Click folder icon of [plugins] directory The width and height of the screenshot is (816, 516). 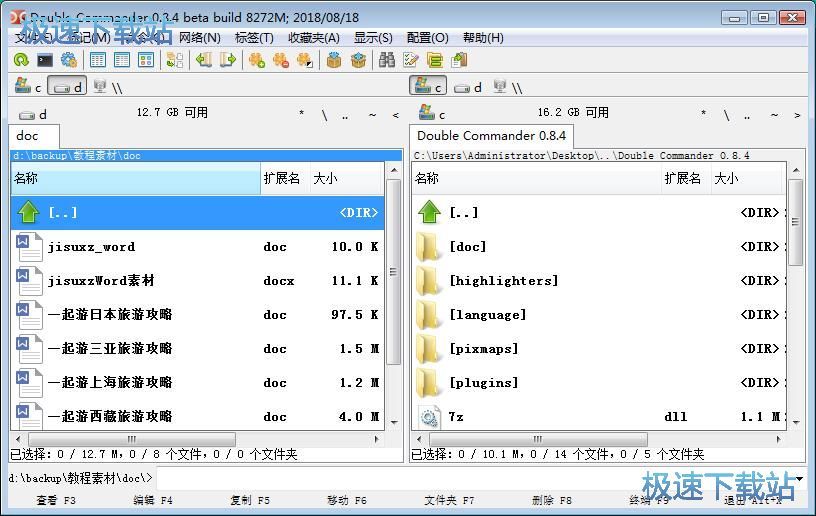[x=429, y=382]
